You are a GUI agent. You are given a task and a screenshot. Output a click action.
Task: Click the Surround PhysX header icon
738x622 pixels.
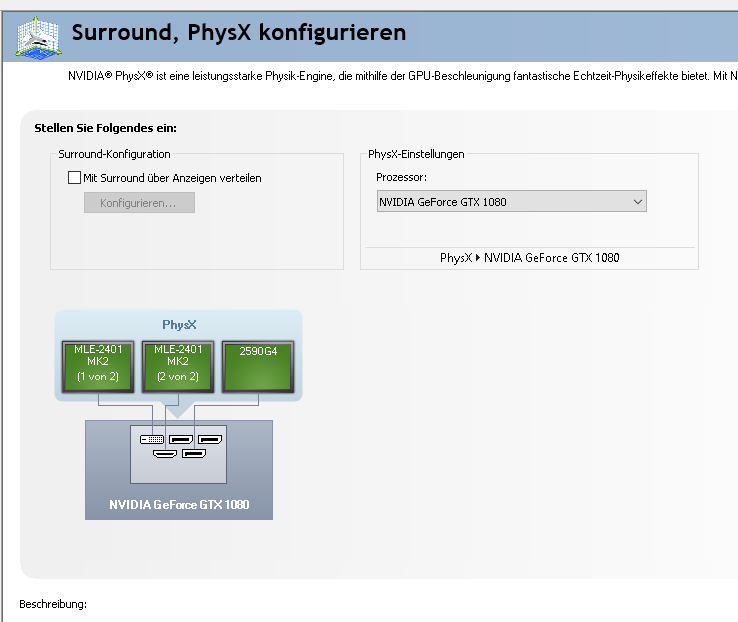click(38, 37)
